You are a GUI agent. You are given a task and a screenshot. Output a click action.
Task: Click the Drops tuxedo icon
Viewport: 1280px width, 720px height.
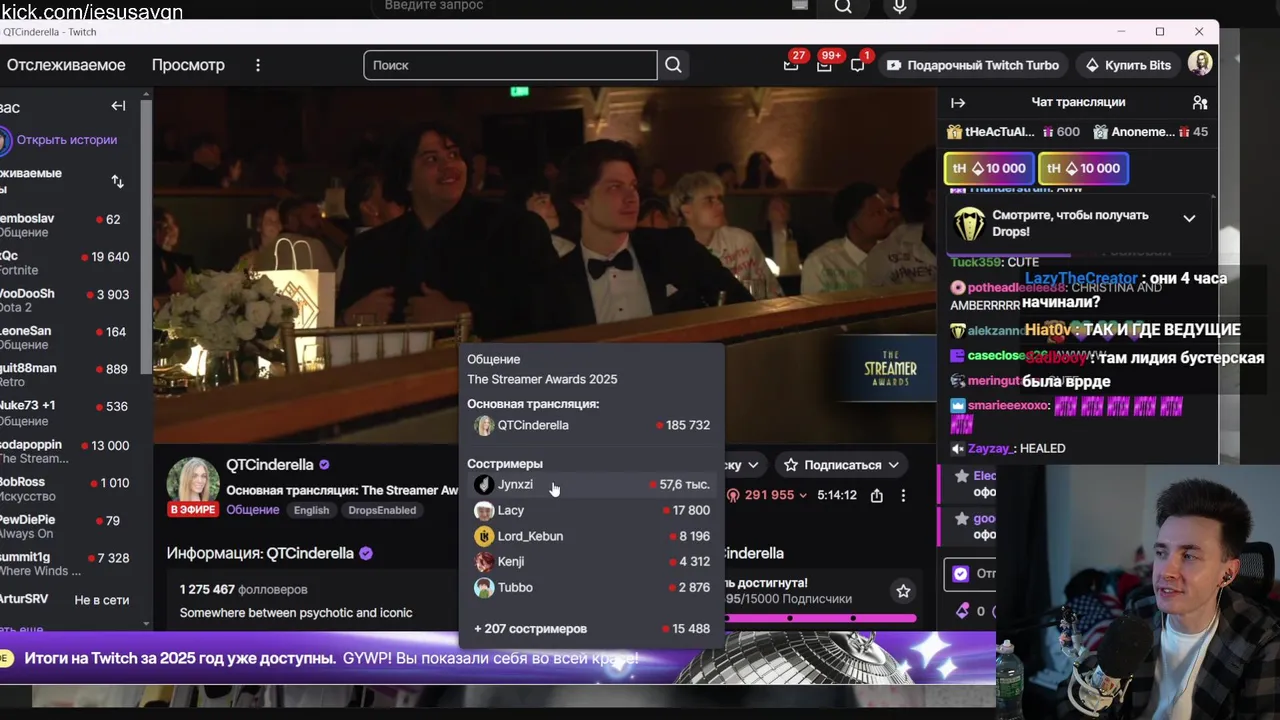(x=969, y=224)
